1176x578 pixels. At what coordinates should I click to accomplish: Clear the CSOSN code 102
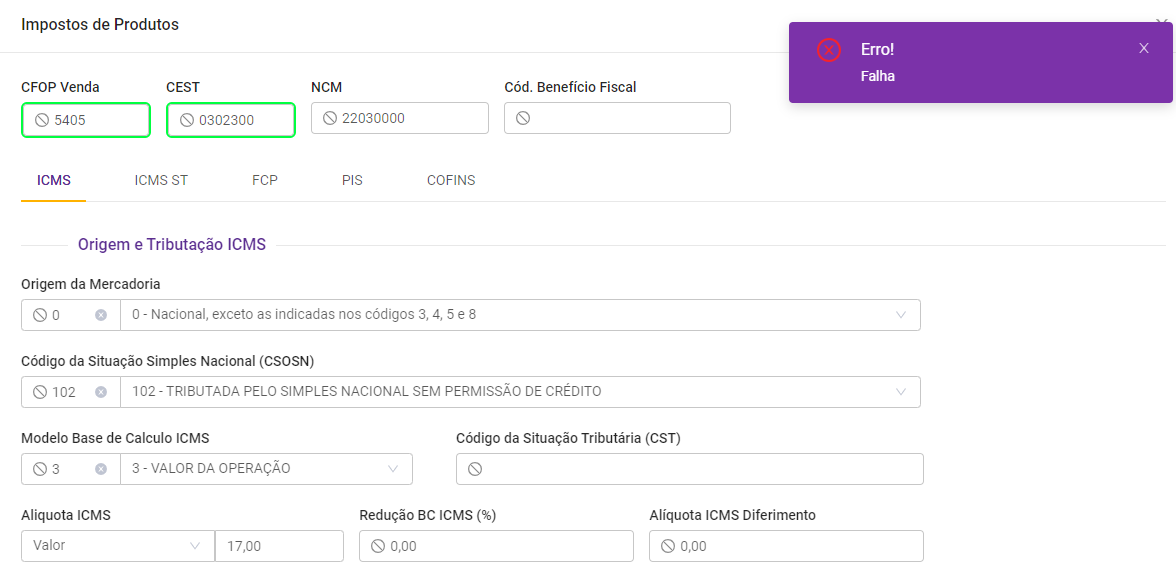tap(101, 392)
